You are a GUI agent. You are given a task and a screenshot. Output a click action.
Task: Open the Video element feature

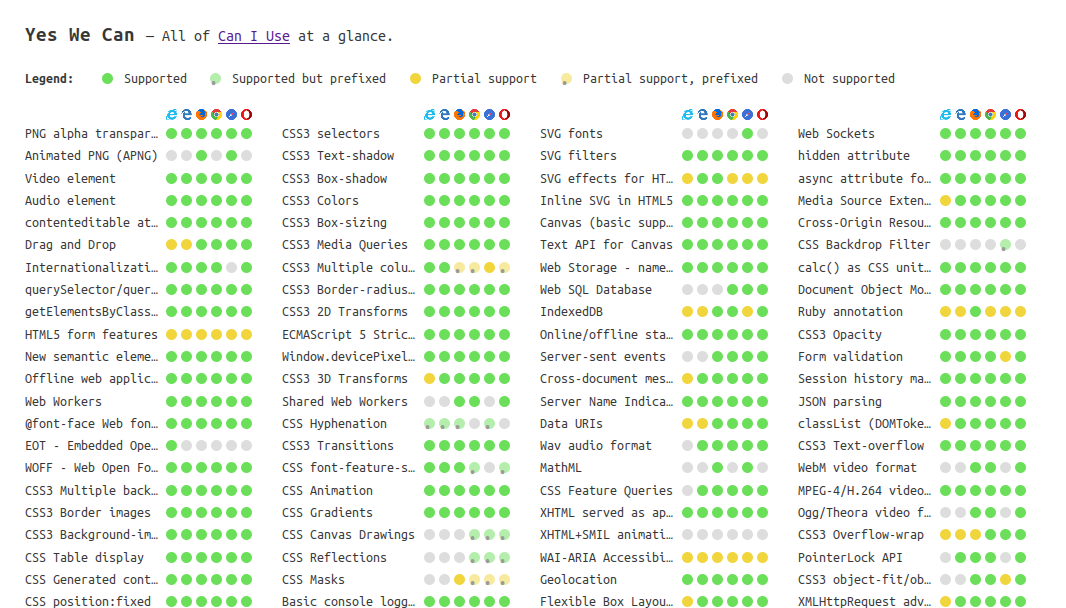coord(70,179)
